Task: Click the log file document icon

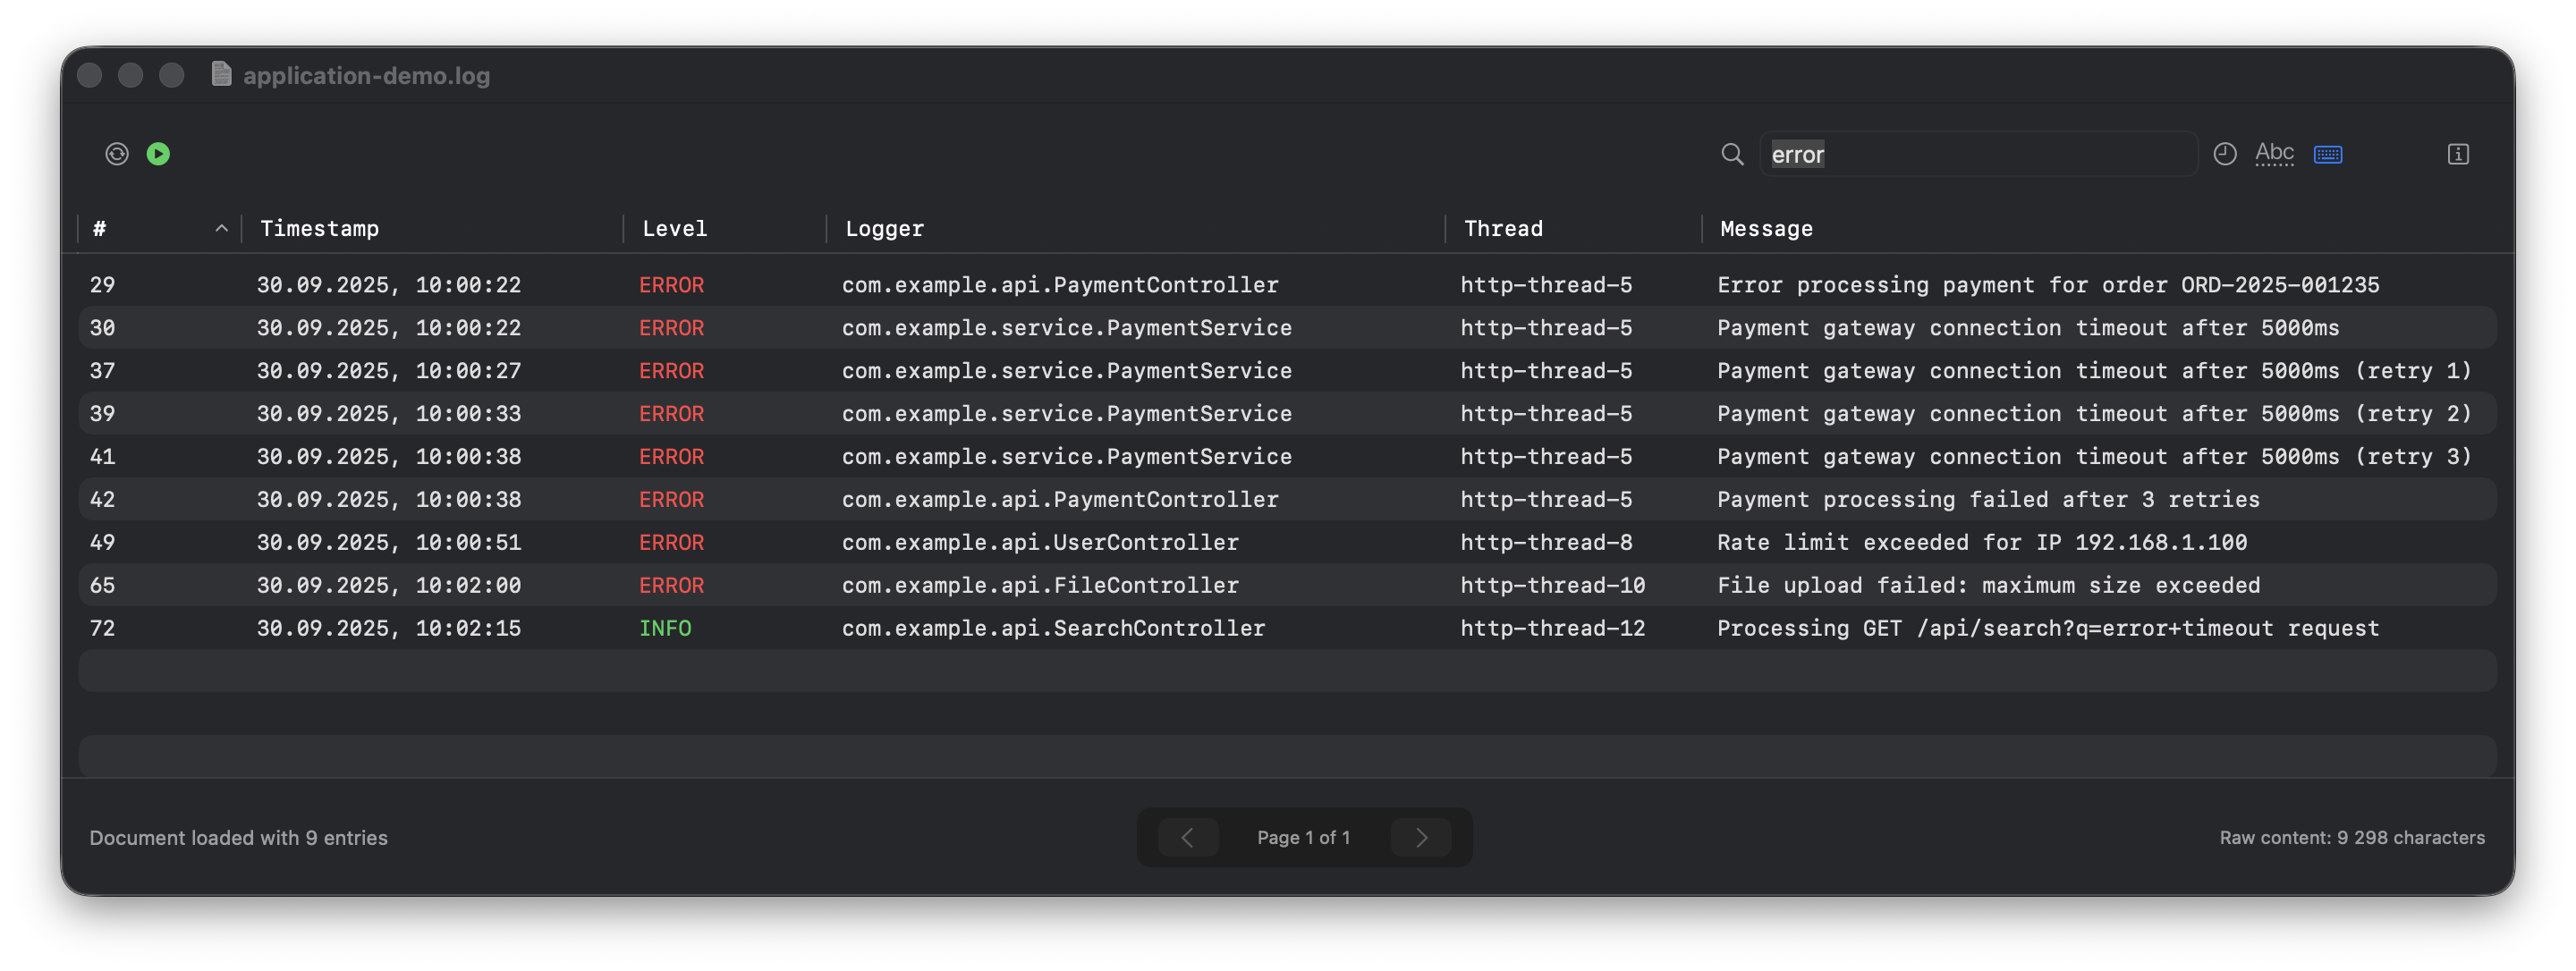Action: pyautogui.click(x=221, y=75)
